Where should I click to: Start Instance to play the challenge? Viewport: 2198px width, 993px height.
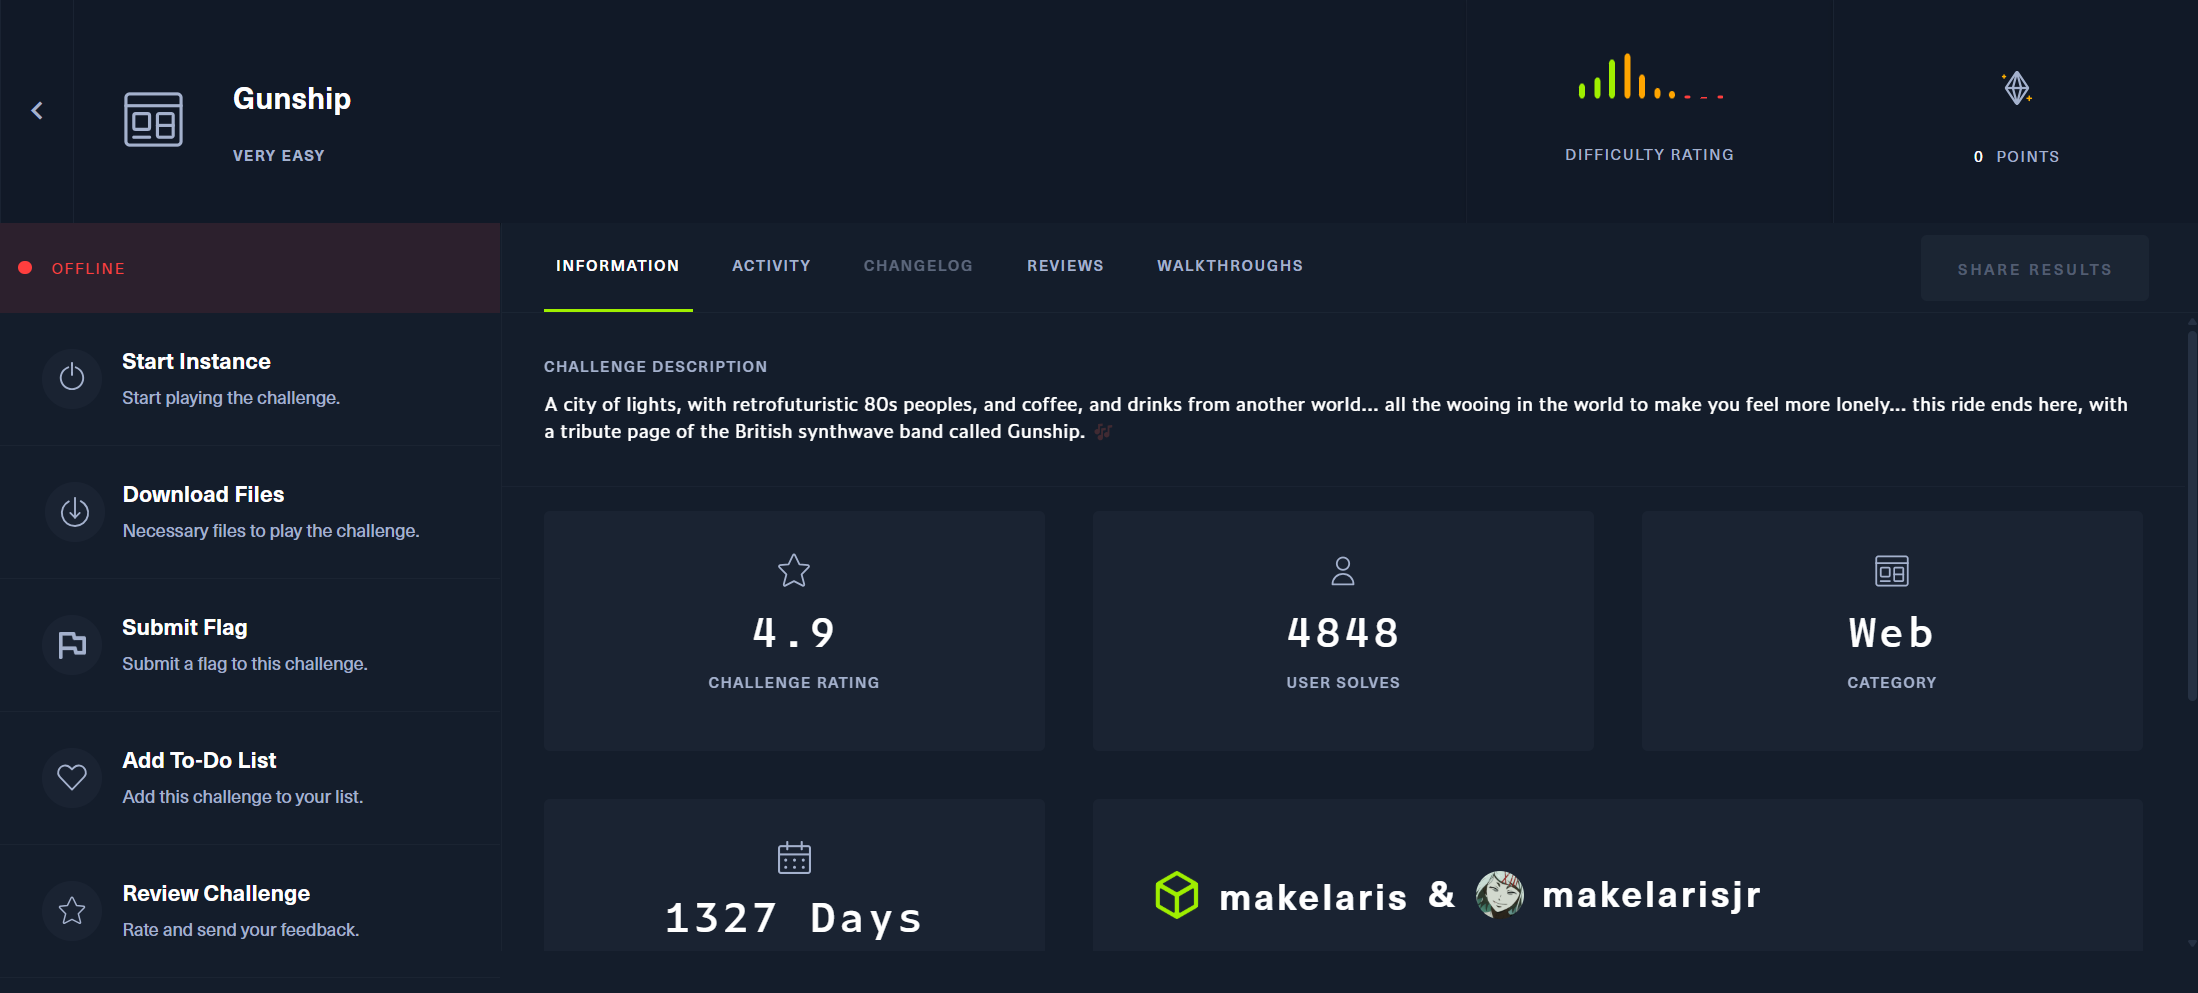click(x=250, y=379)
